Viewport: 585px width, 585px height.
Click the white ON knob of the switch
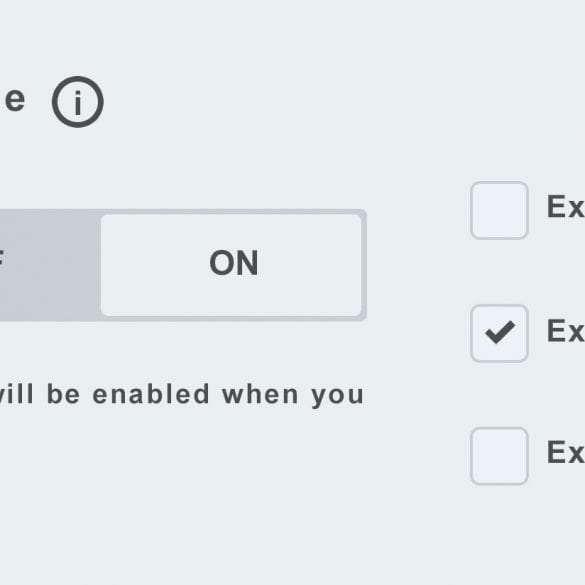click(x=231, y=265)
